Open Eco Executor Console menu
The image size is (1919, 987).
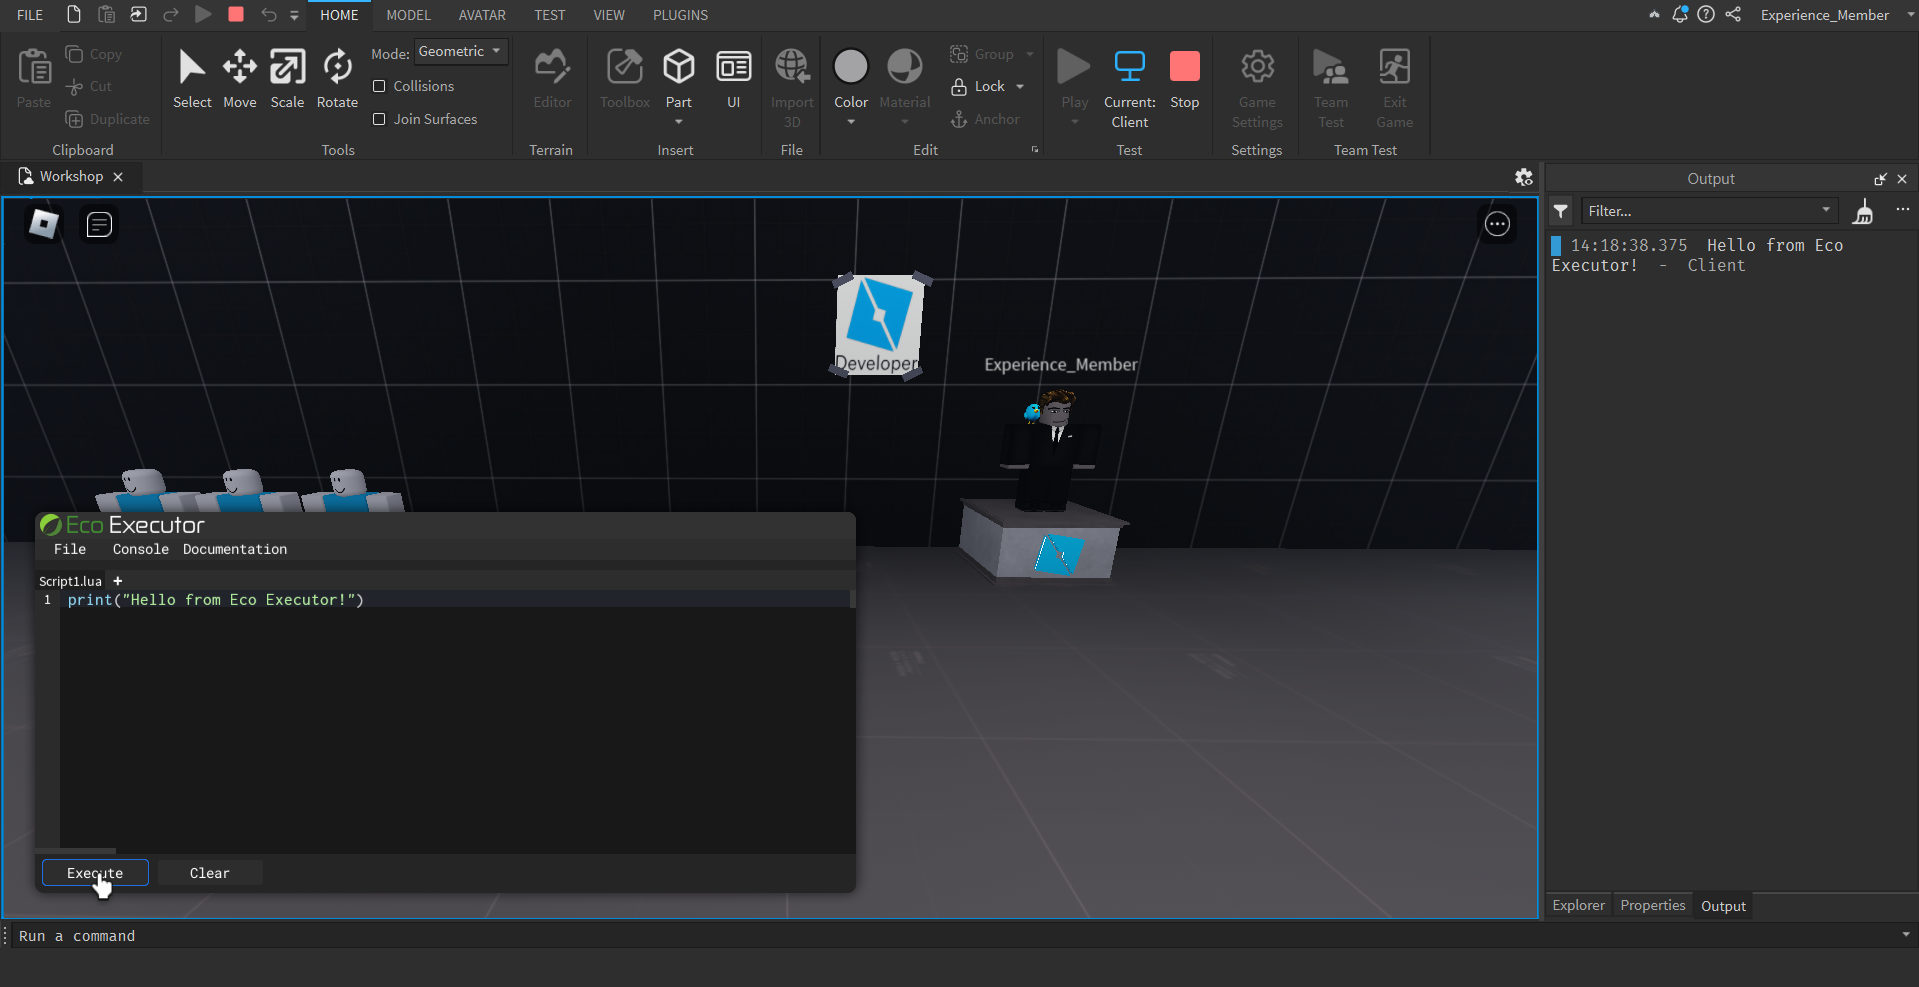140,549
